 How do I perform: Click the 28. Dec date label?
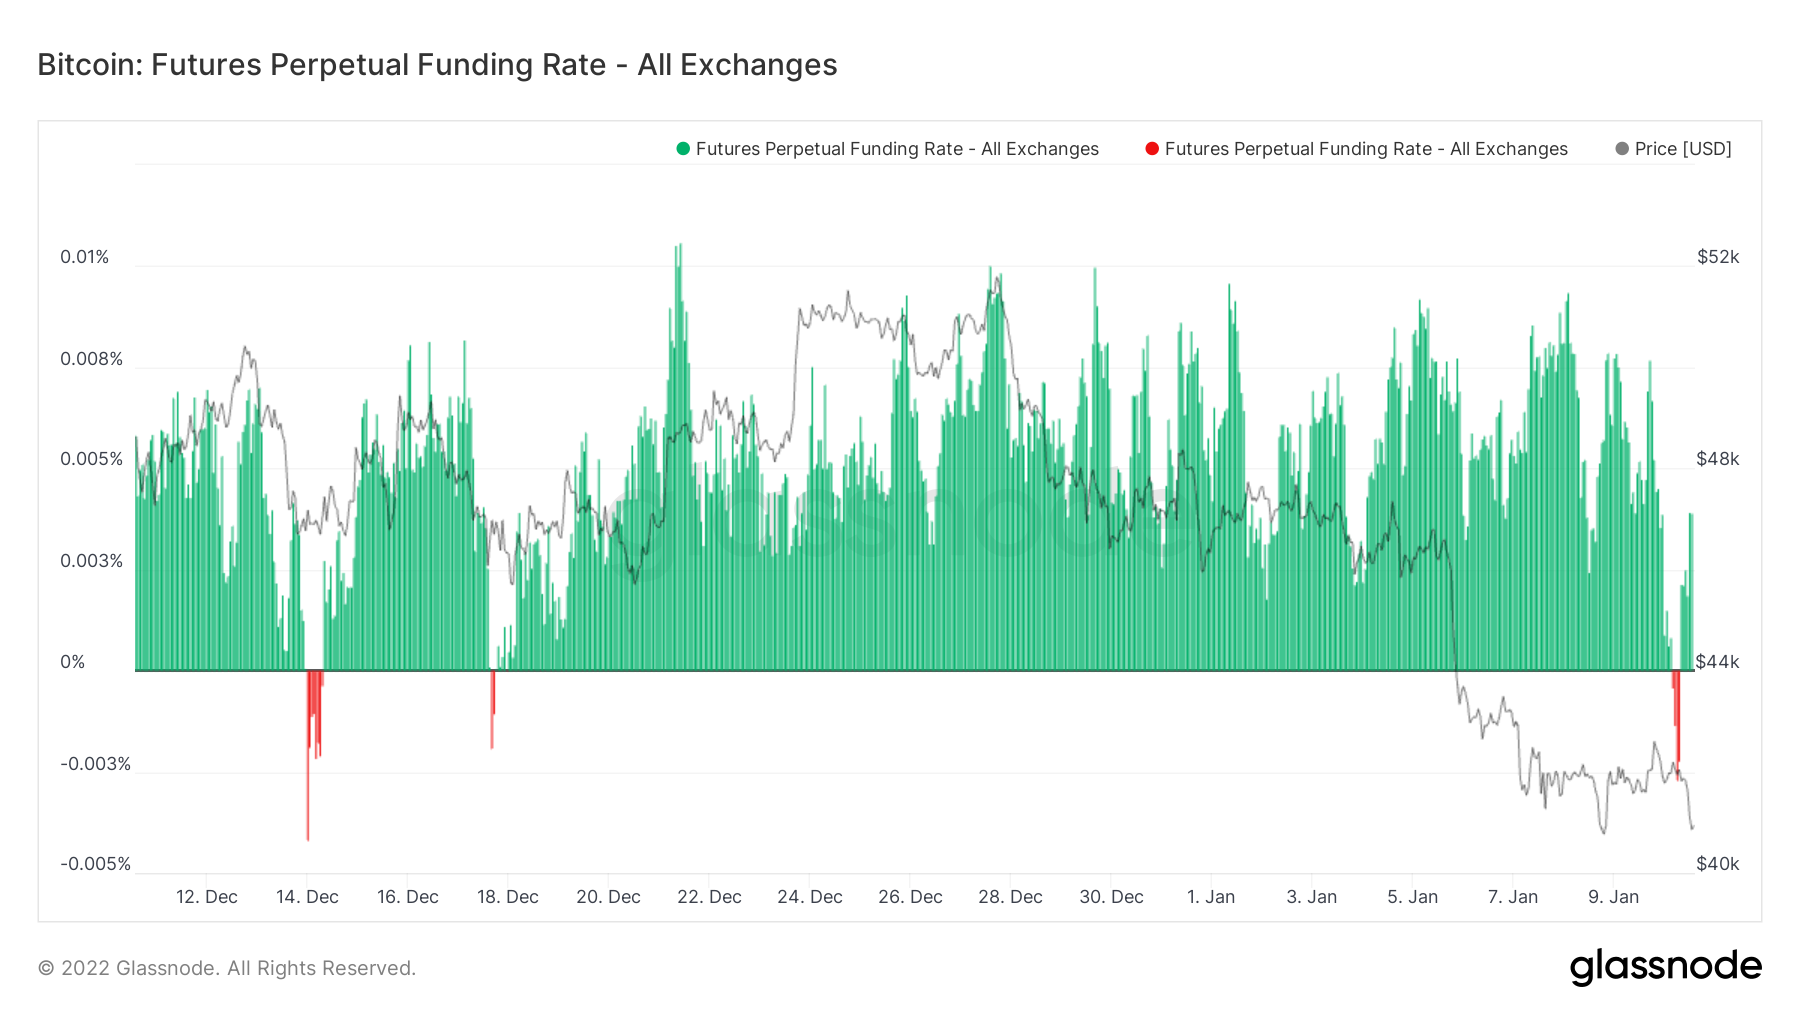pyautogui.click(x=1010, y=897)
